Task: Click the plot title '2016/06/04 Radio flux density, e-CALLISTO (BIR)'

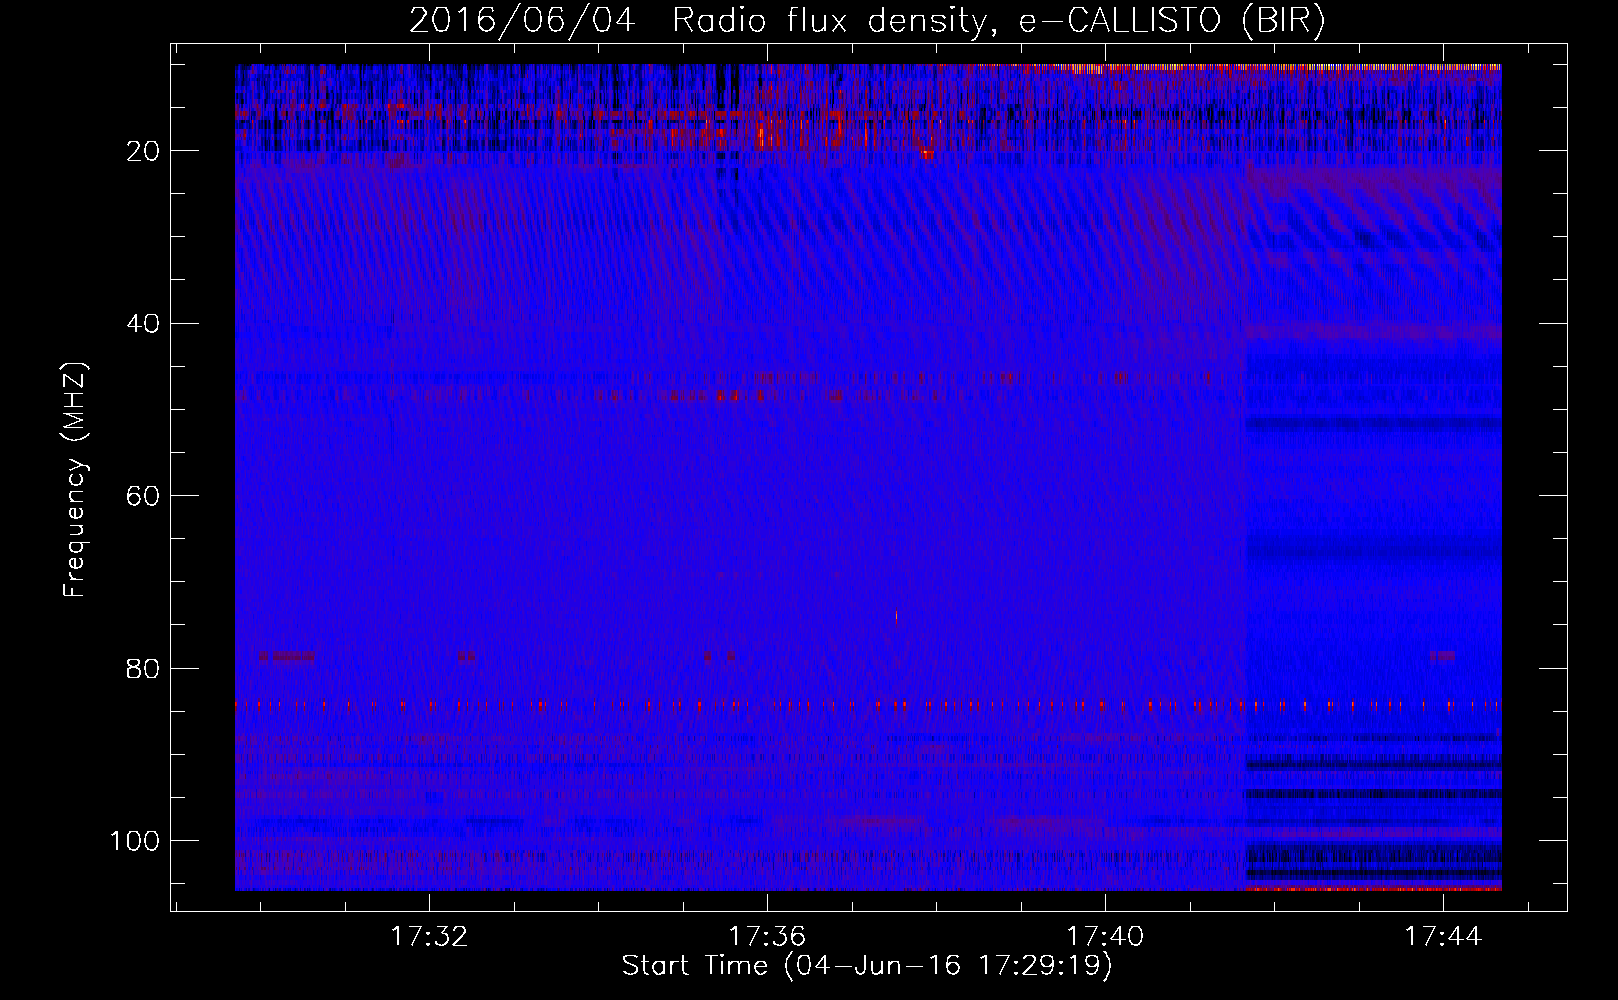Action: (x=867, y=20)
